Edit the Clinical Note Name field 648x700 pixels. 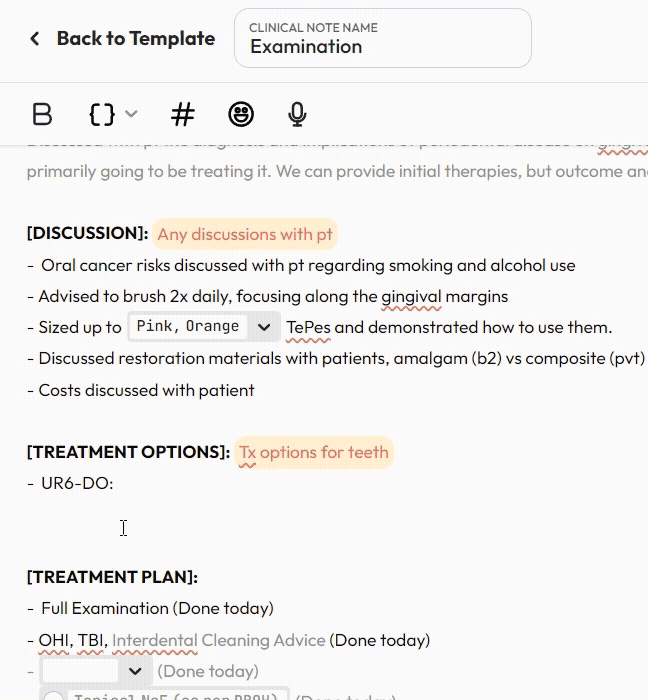(x=382, y=46)
